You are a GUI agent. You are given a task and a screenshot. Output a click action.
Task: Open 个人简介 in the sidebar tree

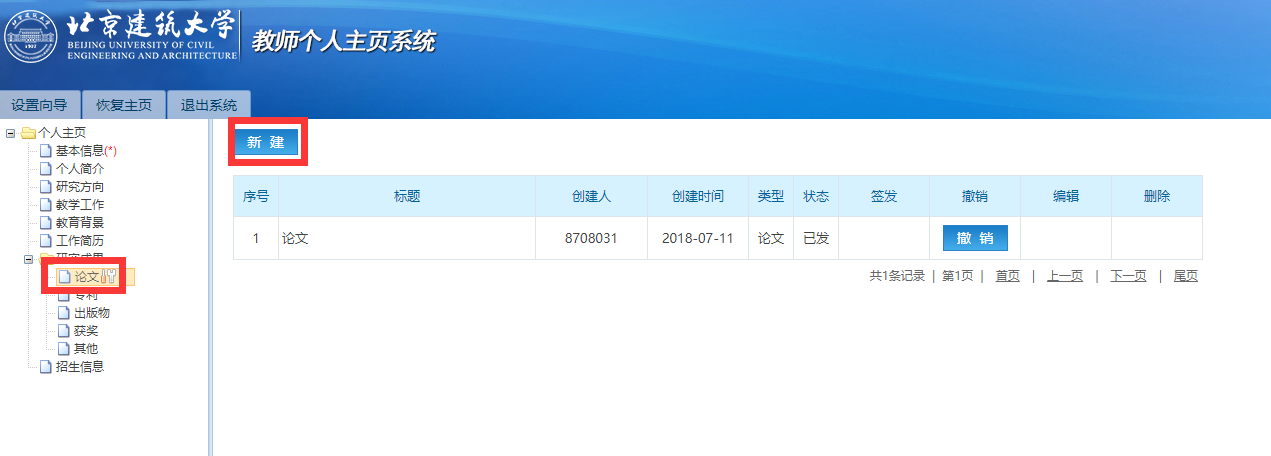click(79, 169)
